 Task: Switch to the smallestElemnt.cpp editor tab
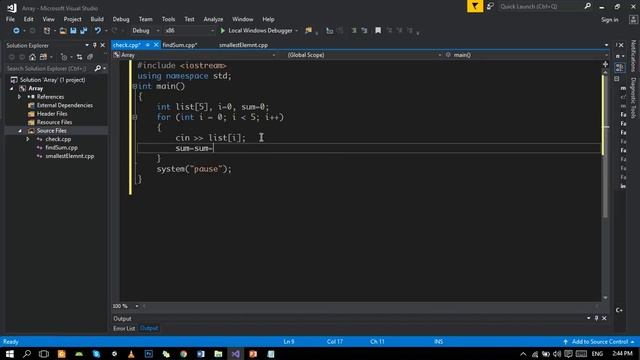point(243,45)
